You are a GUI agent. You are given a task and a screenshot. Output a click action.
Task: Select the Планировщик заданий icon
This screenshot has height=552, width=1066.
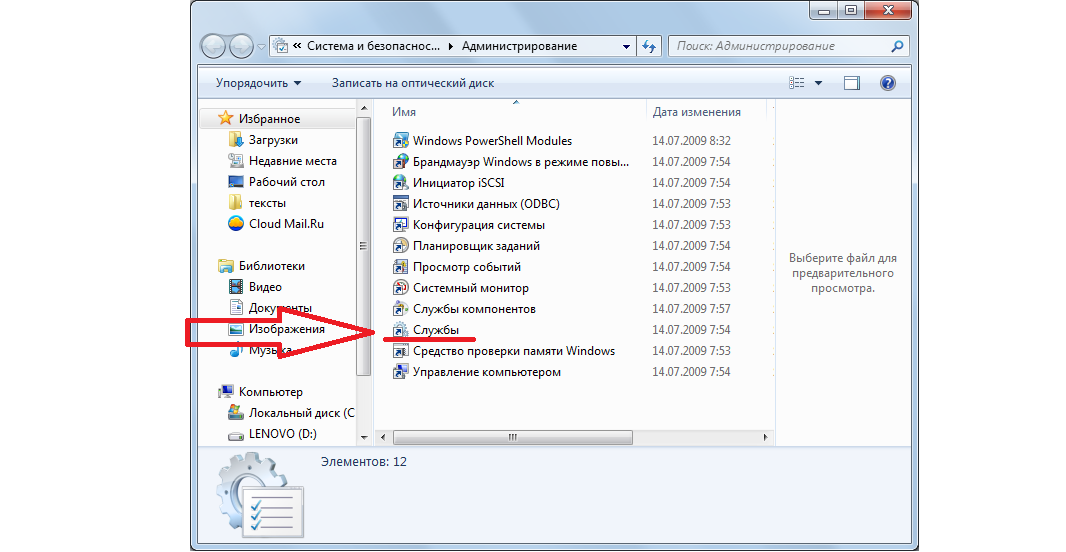(400, 246)
